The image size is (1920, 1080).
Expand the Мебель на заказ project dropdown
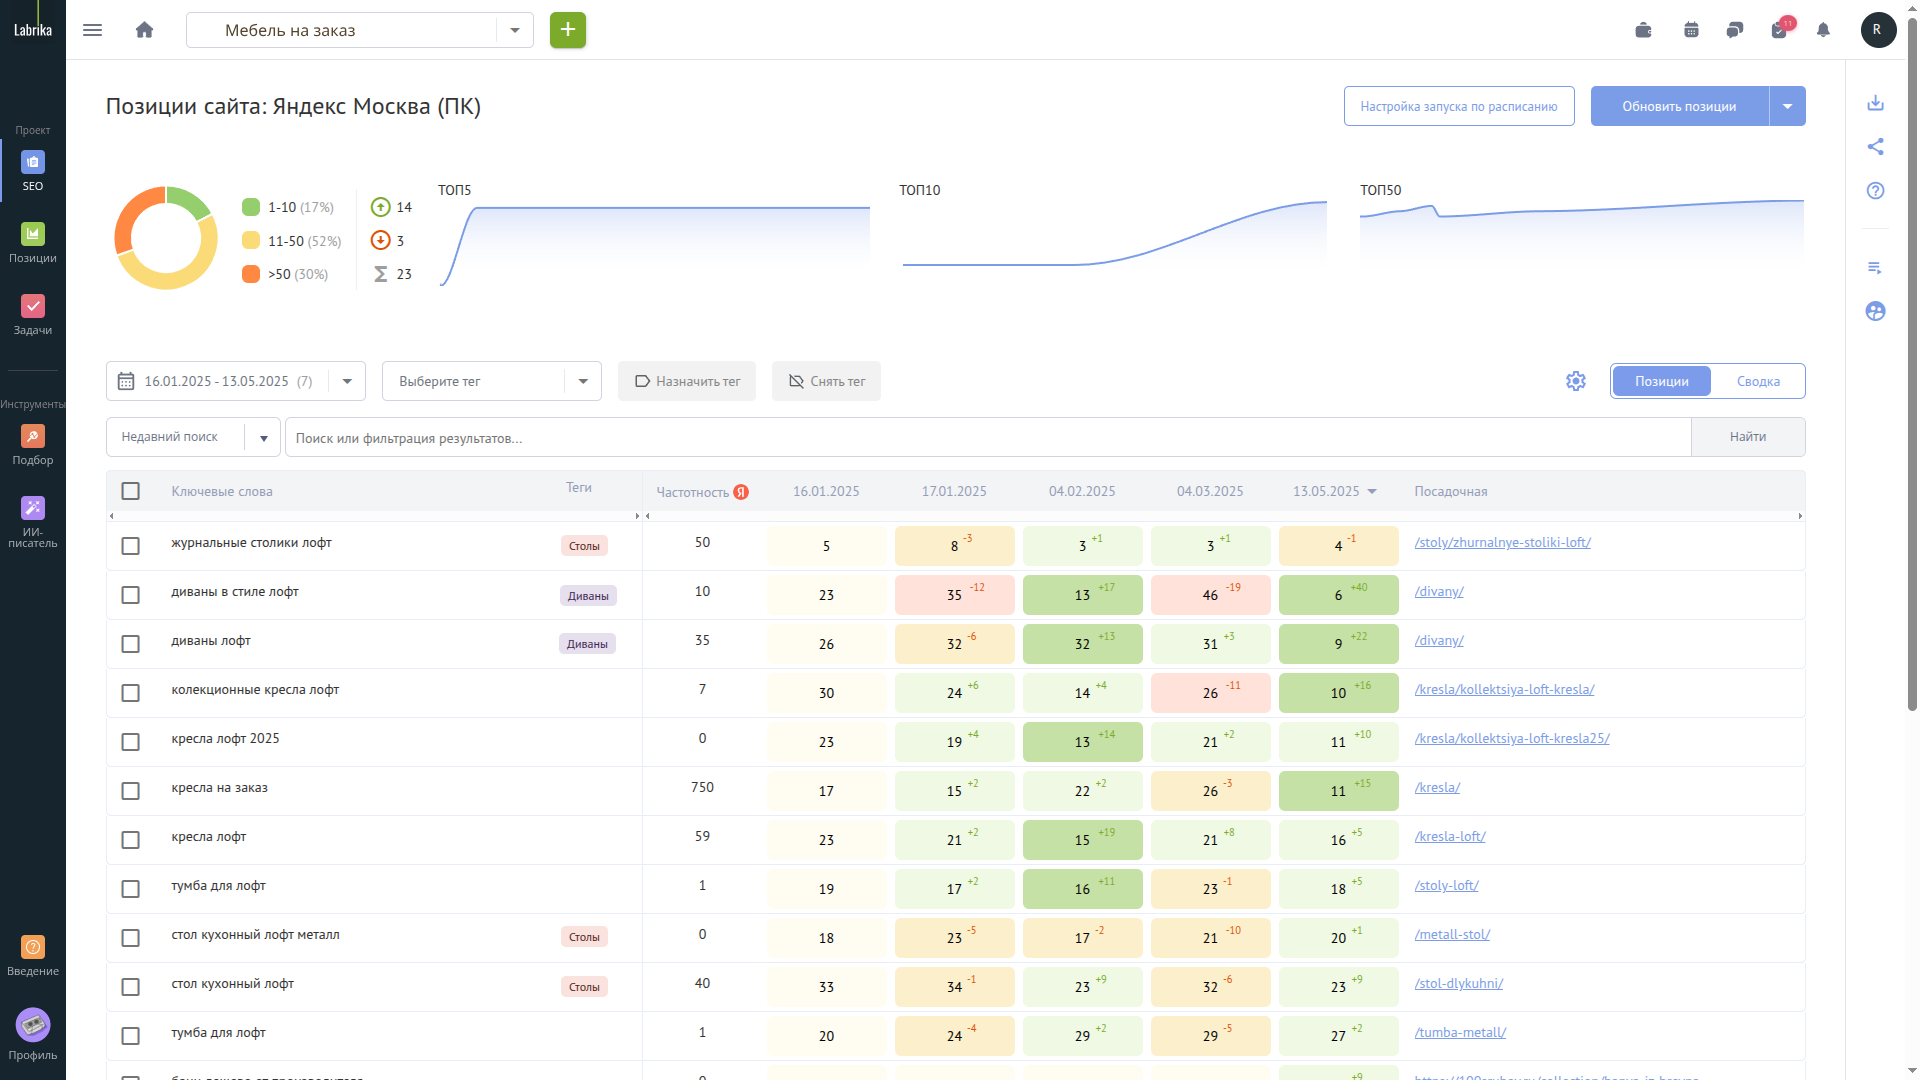coord(515,30)
